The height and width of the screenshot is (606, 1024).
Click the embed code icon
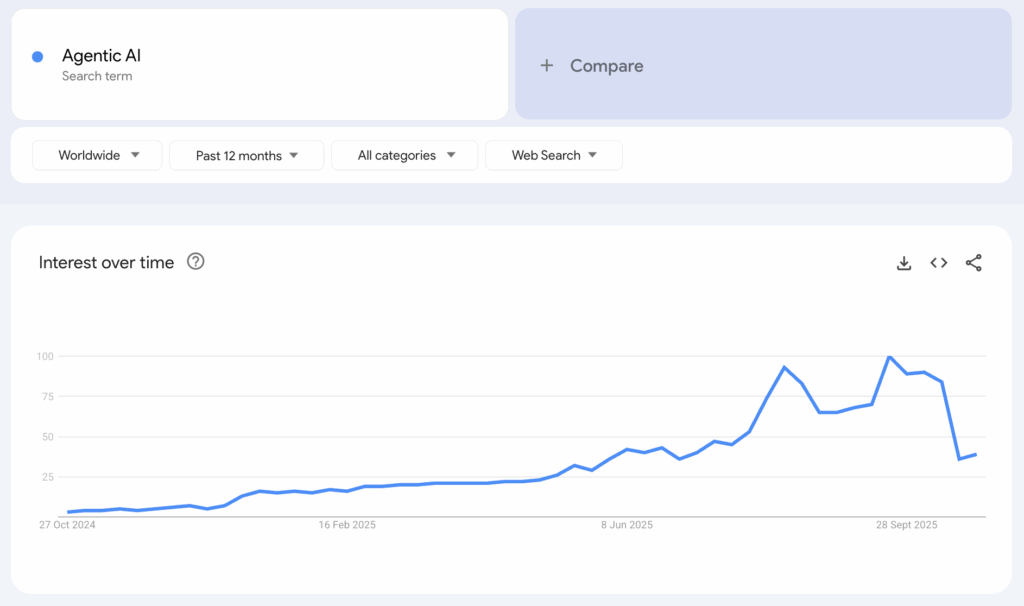coord(938,263)
